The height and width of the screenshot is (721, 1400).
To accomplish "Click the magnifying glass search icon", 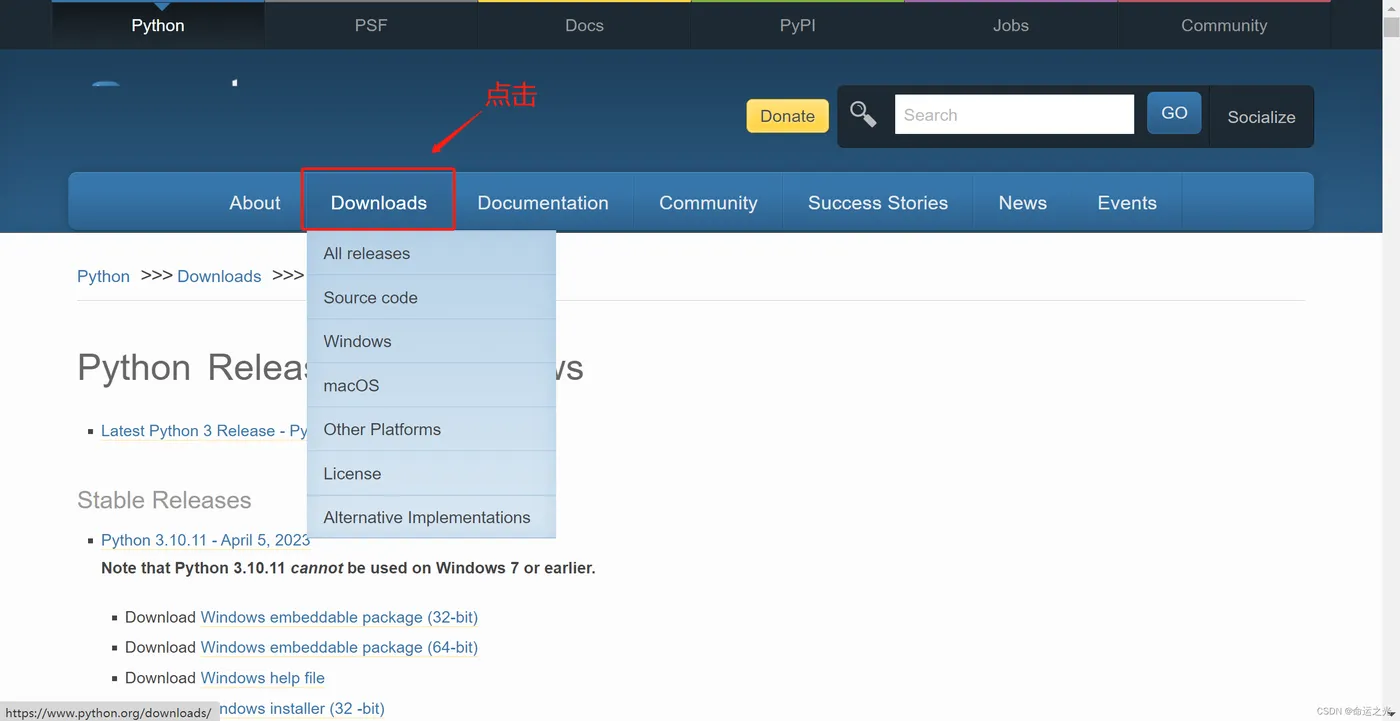I will [x=863, y=115].
